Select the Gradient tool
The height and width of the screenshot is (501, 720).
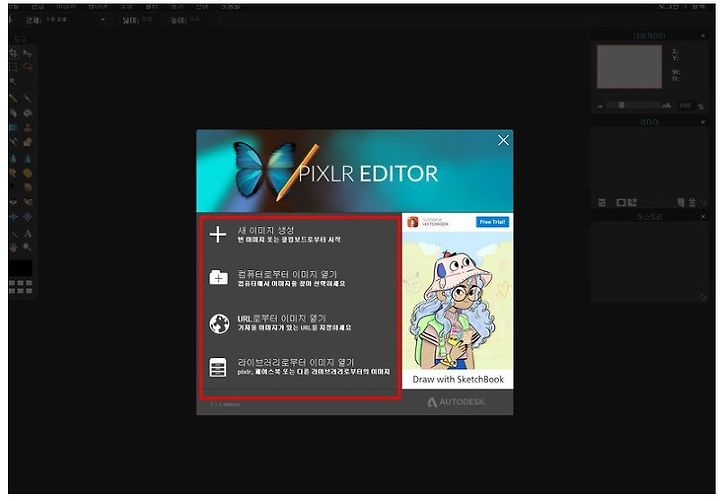(14, 127)
